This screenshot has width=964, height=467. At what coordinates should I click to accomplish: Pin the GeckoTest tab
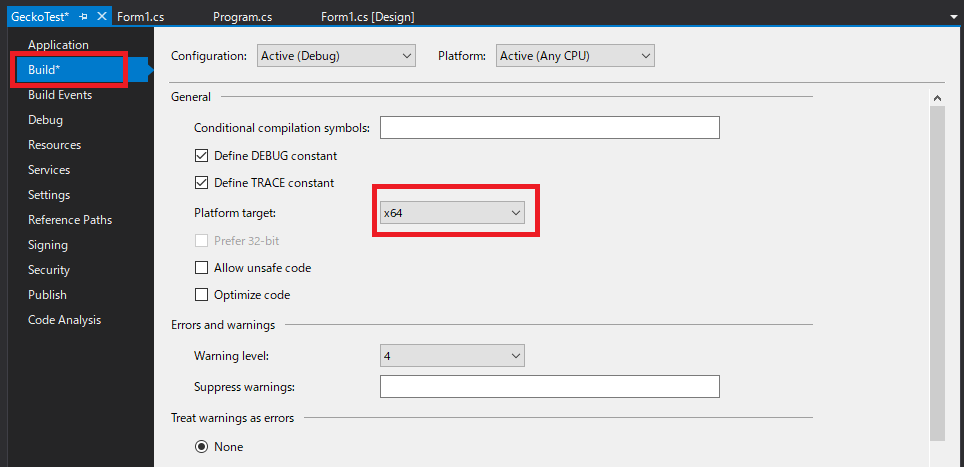[84, 17]
